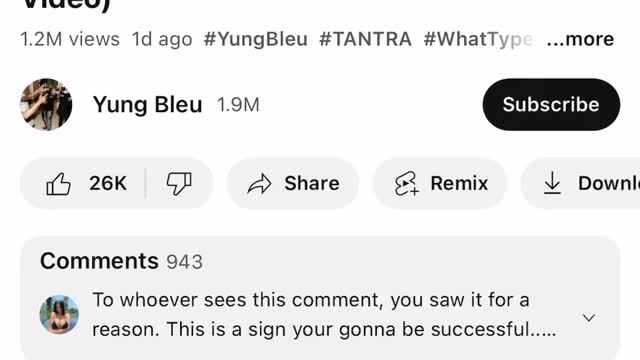The image size is (640, 360).
Task: Tap the top comment text preview
Action: [x=324, y=315]
